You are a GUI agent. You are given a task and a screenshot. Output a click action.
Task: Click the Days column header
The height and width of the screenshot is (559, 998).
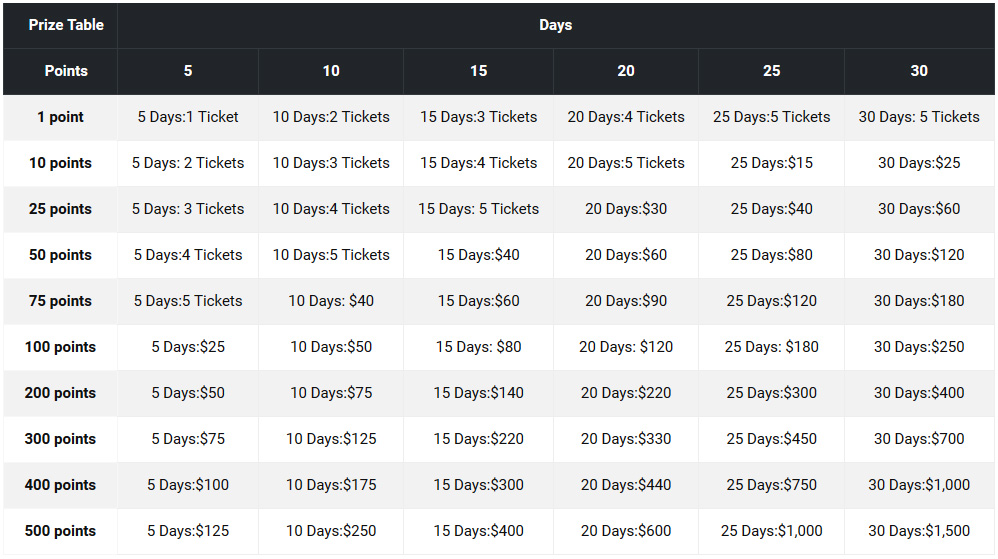[x=555, y=25]
